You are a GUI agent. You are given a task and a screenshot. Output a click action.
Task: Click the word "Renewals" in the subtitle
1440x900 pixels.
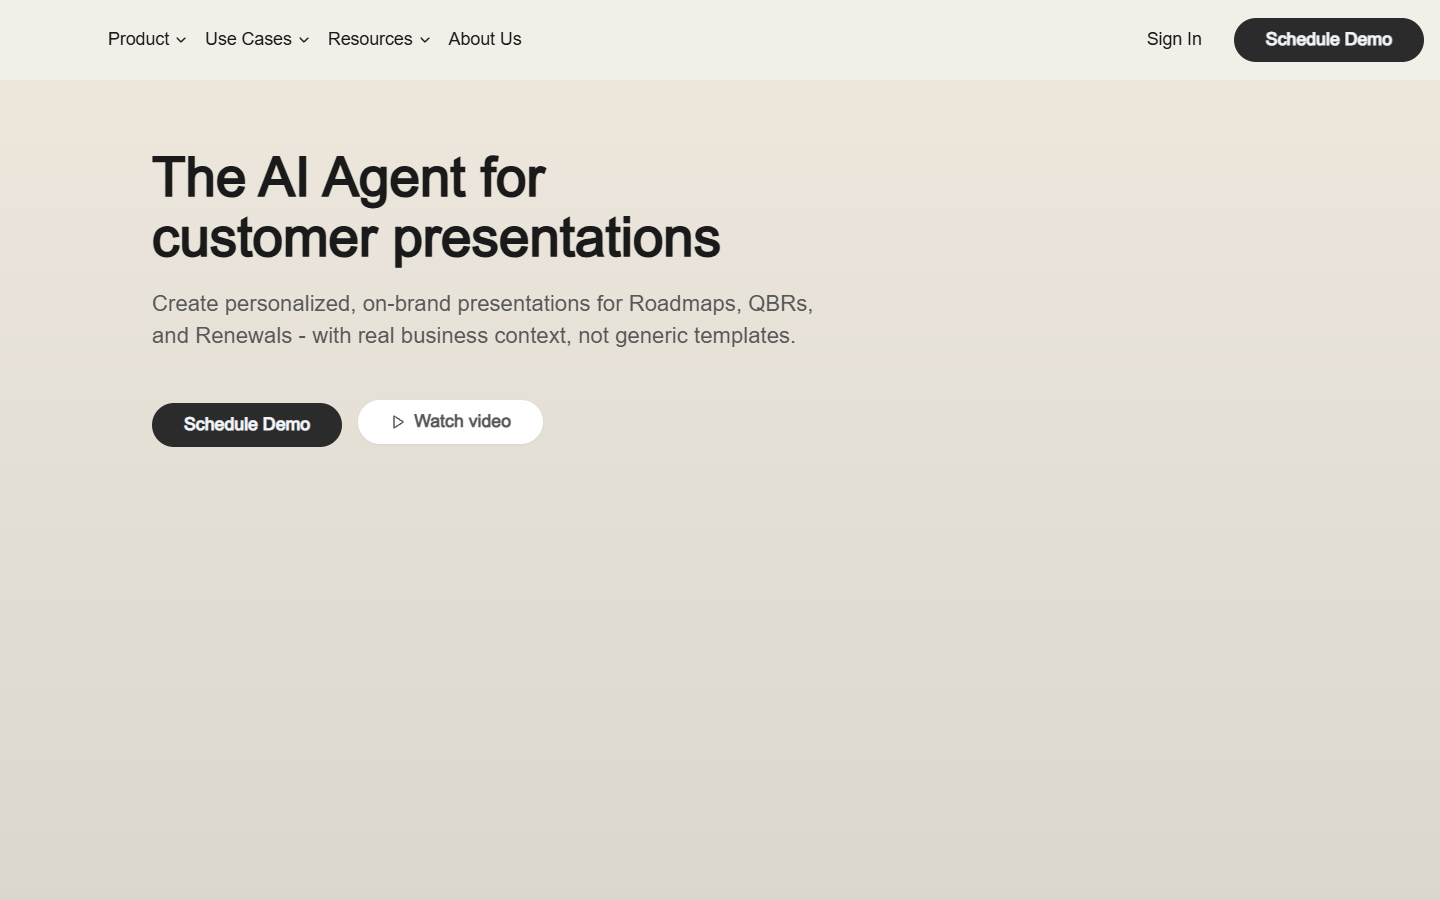click(x=243, y=335)
